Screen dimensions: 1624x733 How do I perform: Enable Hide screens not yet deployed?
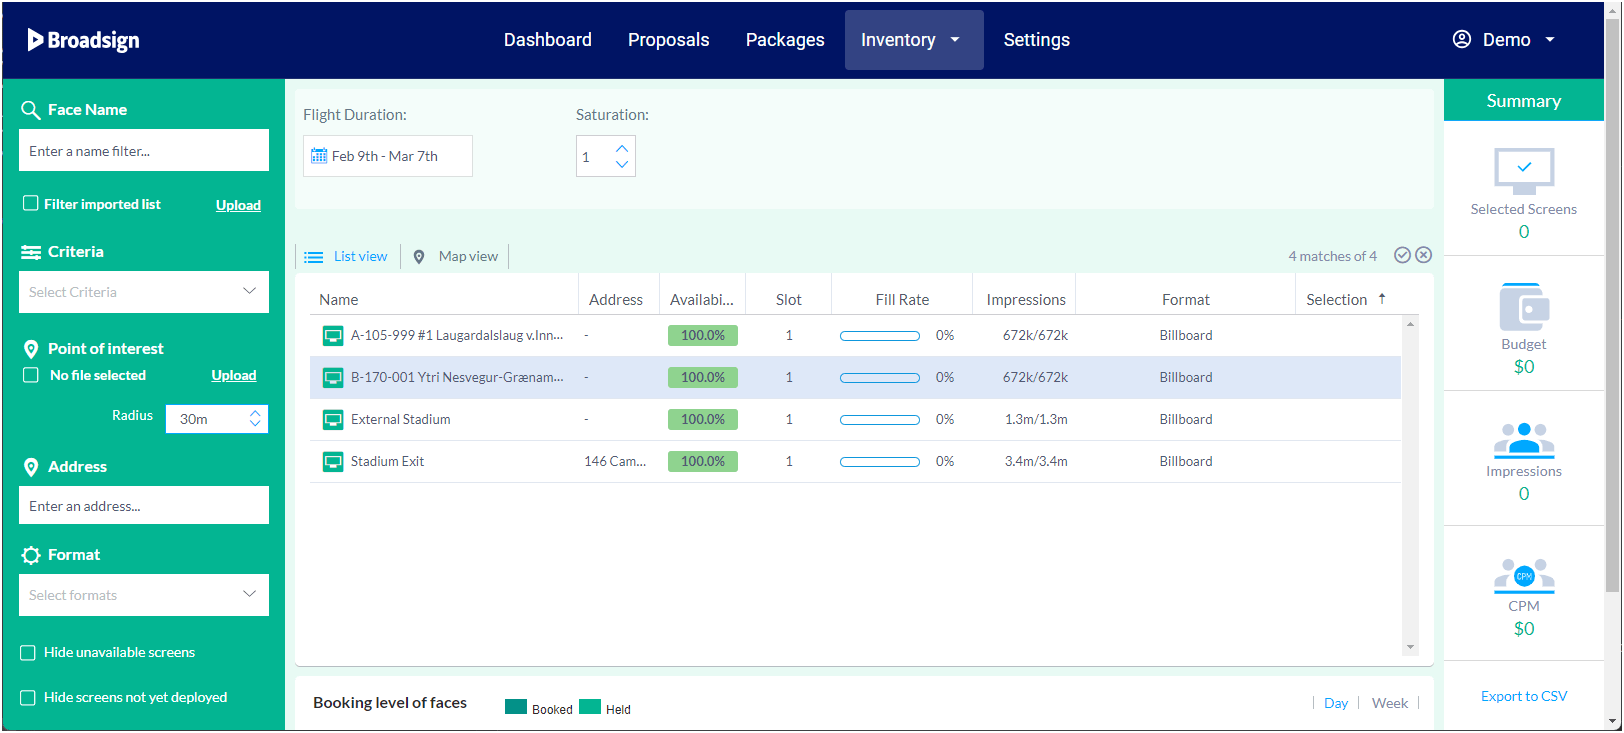pos(28,698)
